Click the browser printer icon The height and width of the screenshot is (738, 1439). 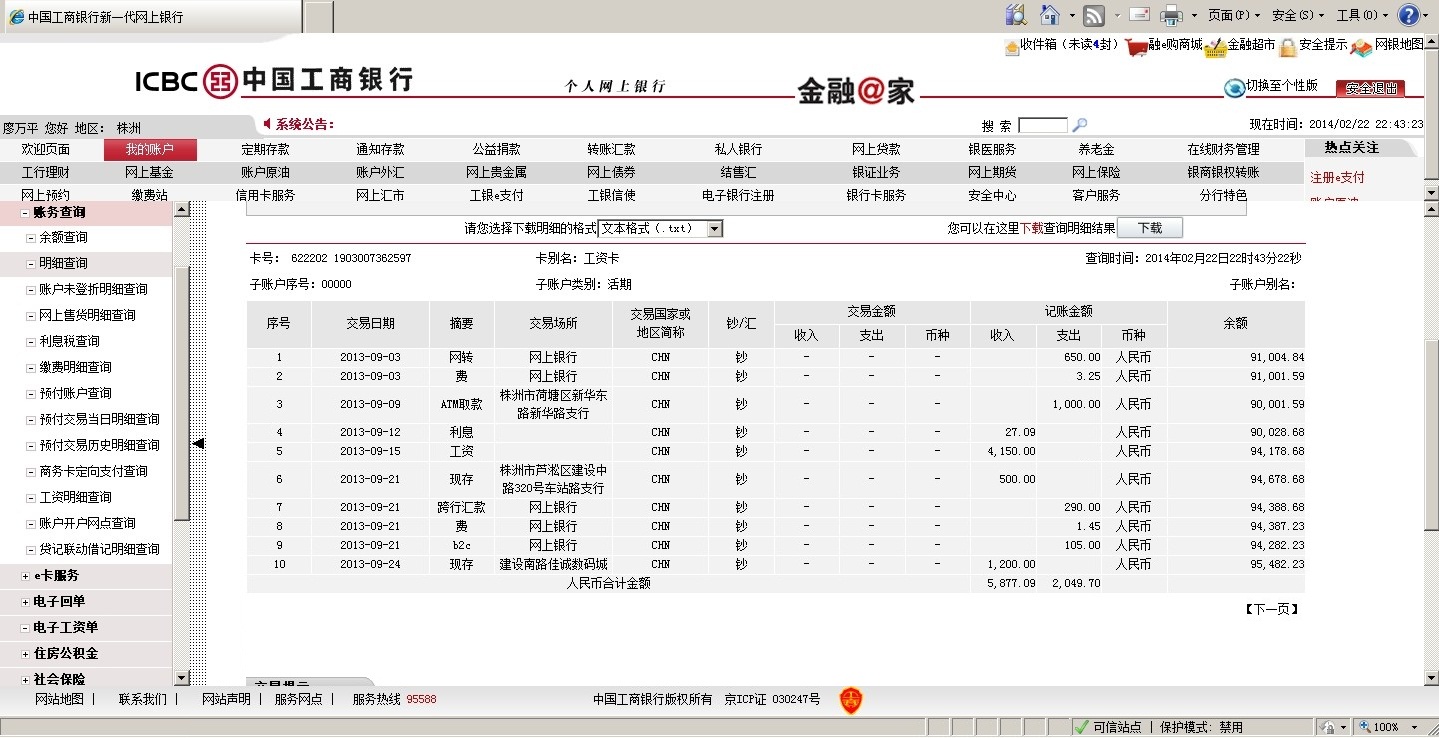tap(1171, 15)
